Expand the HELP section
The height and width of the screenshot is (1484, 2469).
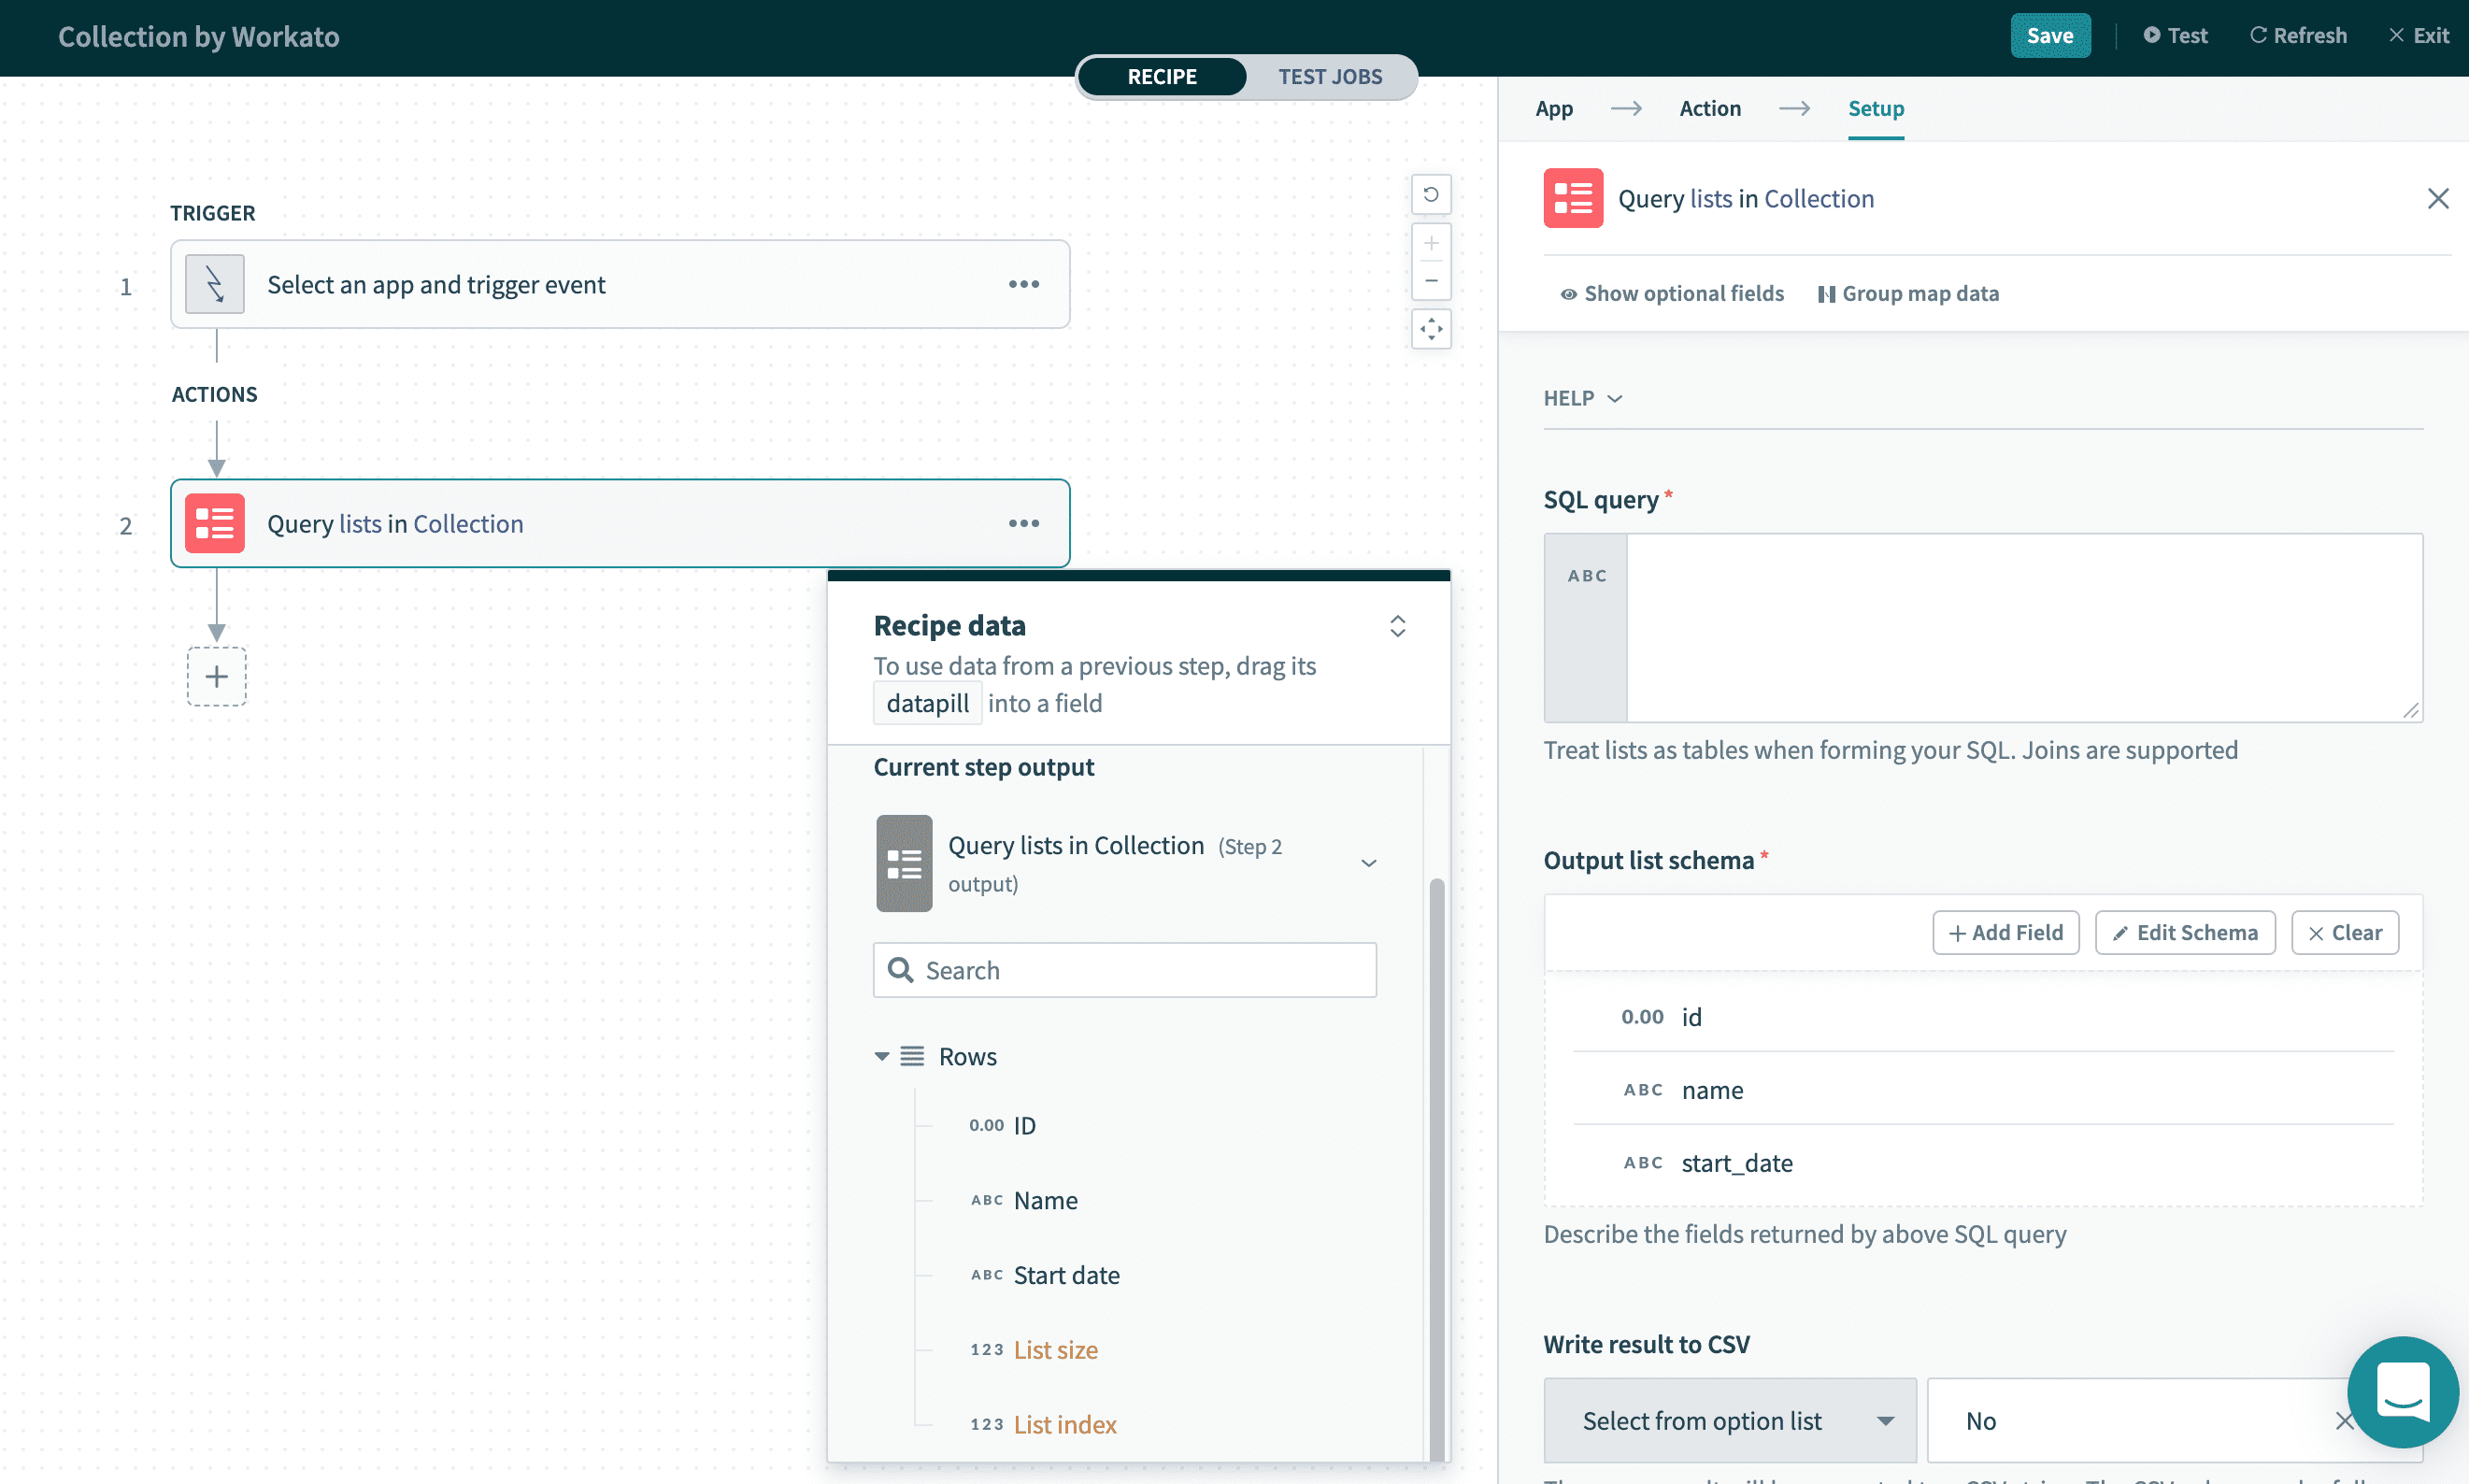[1581, 398]
